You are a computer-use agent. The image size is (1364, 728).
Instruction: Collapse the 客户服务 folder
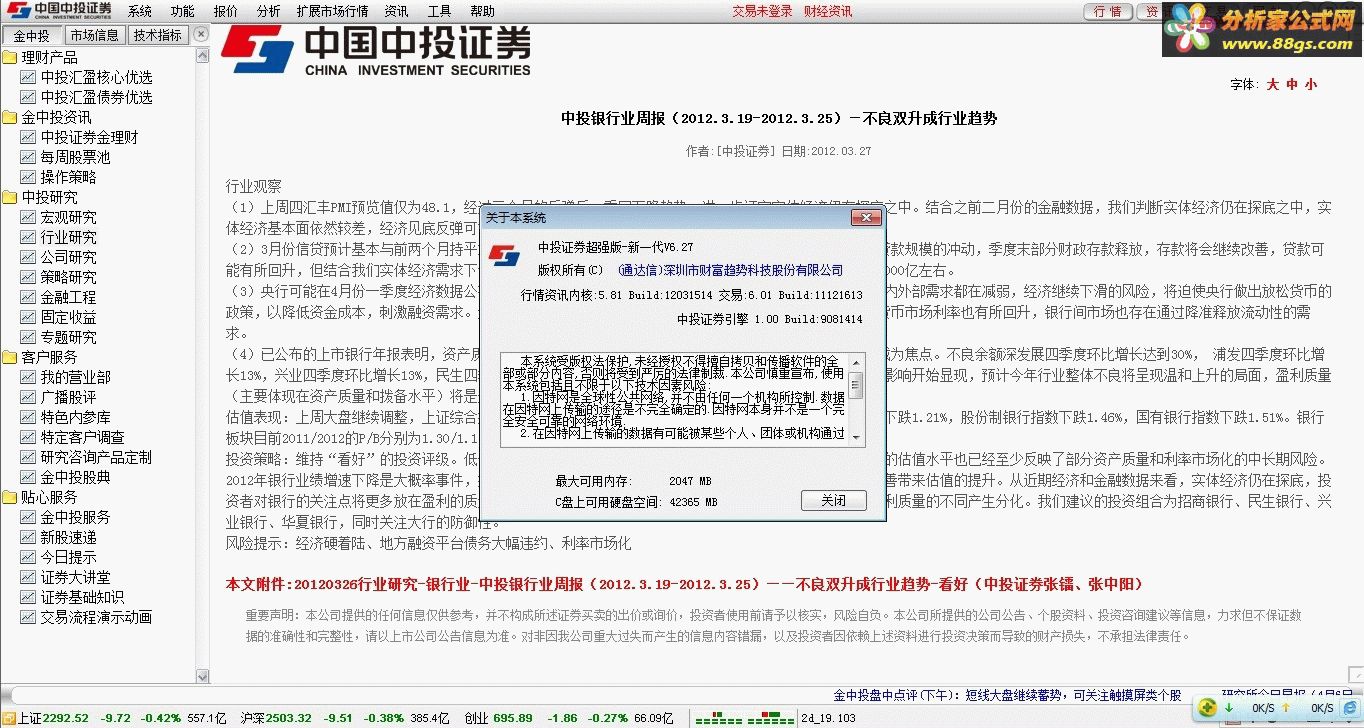10,357
